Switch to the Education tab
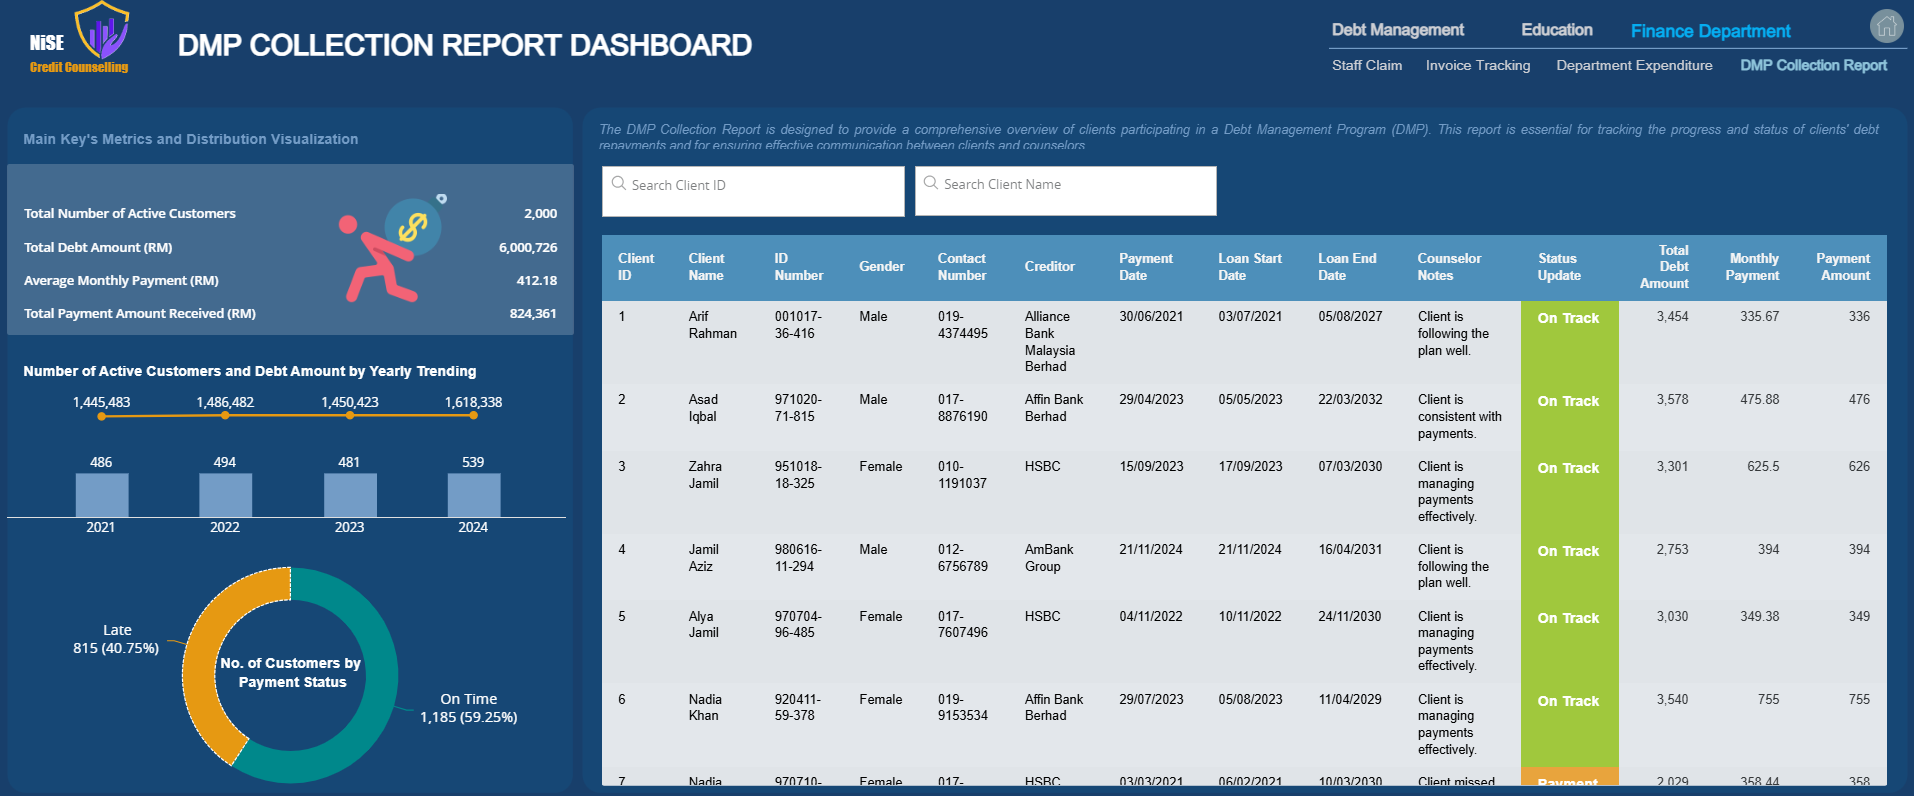Image resolution: width=1914 pixels, height=796 pixels. [x=1556, y=30]
